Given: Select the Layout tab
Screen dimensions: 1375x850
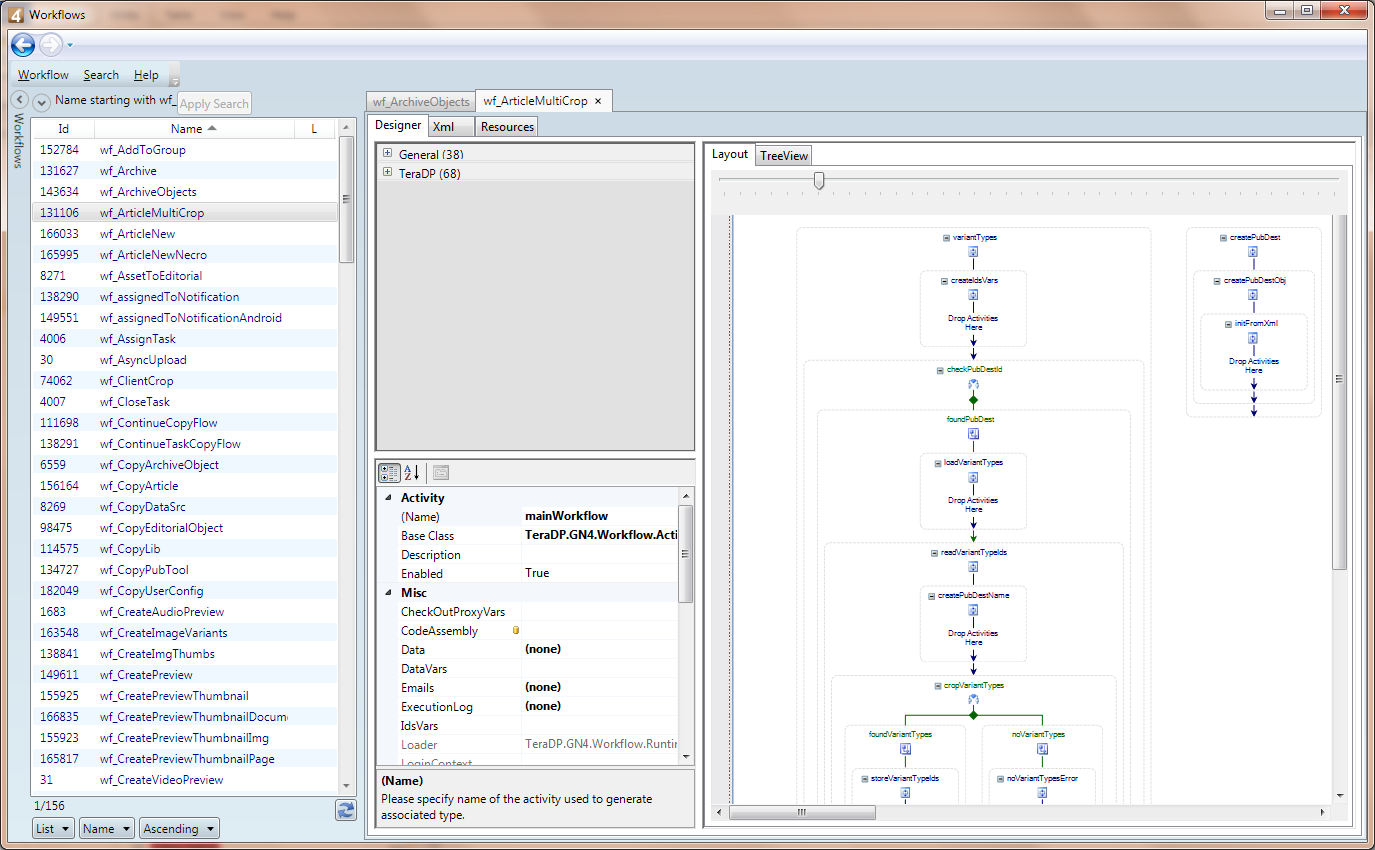Looking at the screenshot, I should coord(730,154).
